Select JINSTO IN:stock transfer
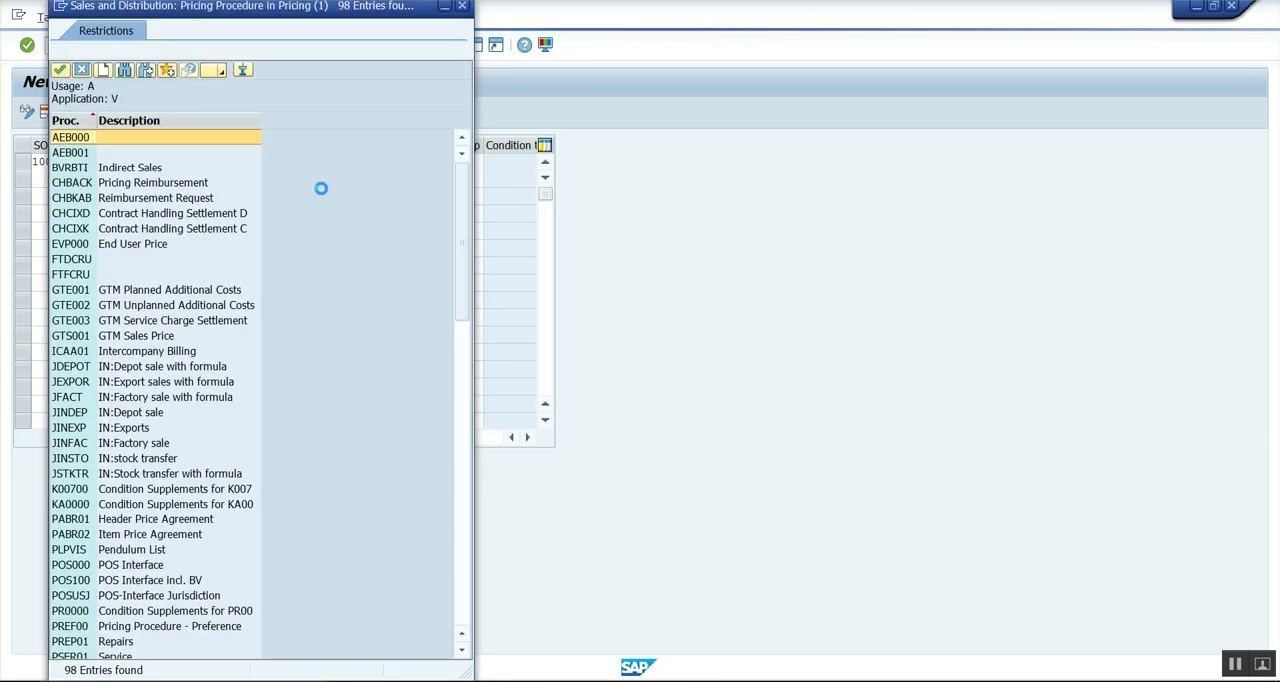This screenshot has width=1280, height=682. (156, 459)
